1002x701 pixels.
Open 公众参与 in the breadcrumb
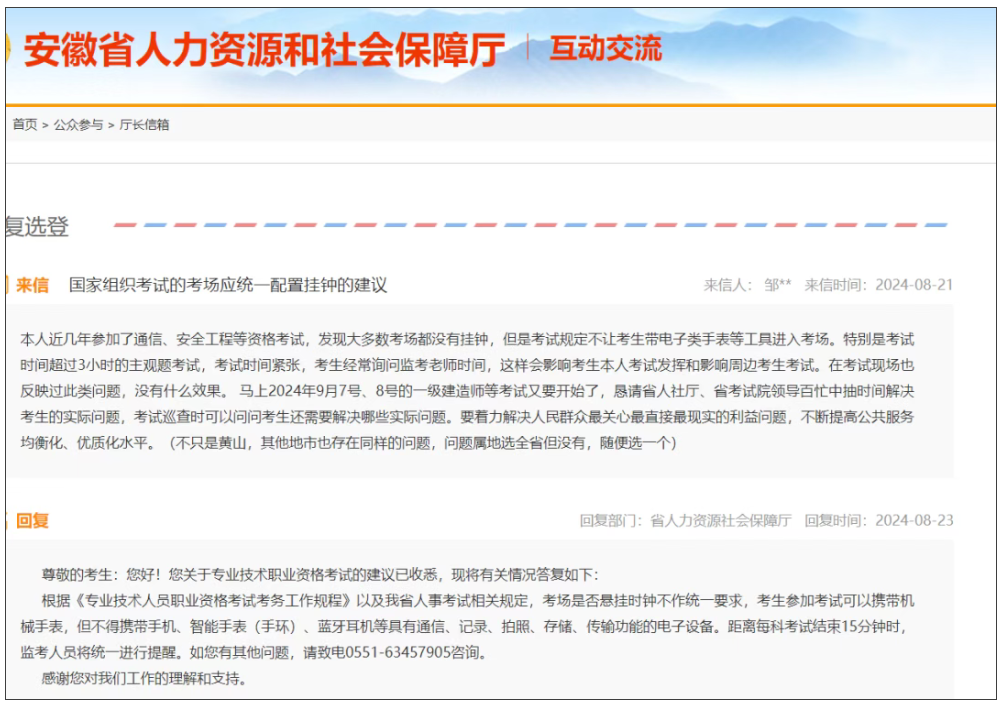pyautogui.click(x=78, y=125)
